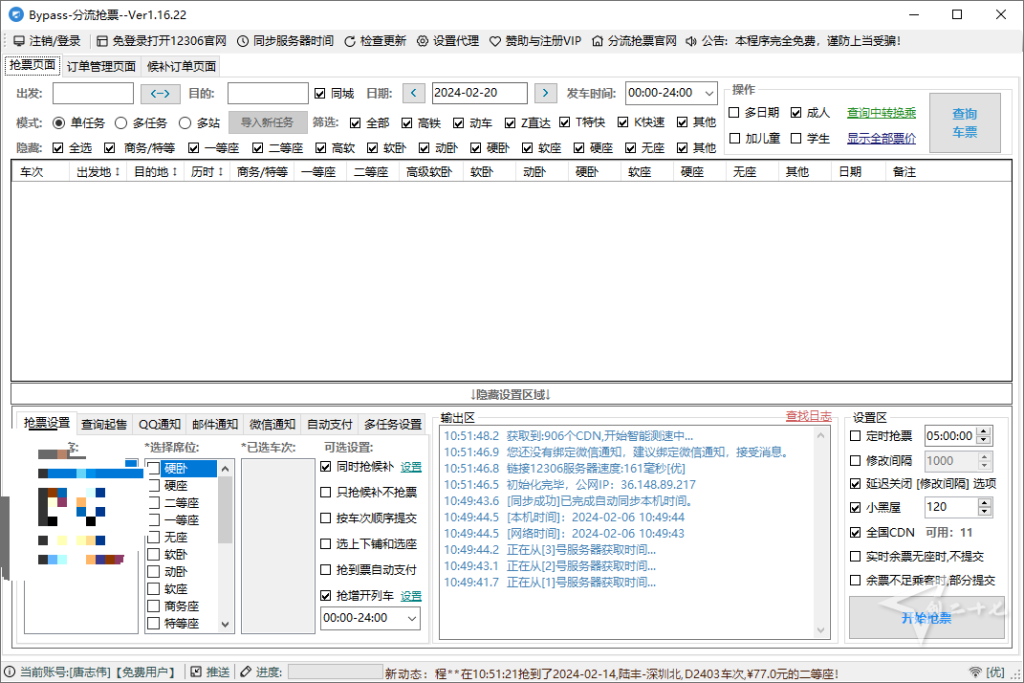Select 多站 mode radio button

(185, 123)
